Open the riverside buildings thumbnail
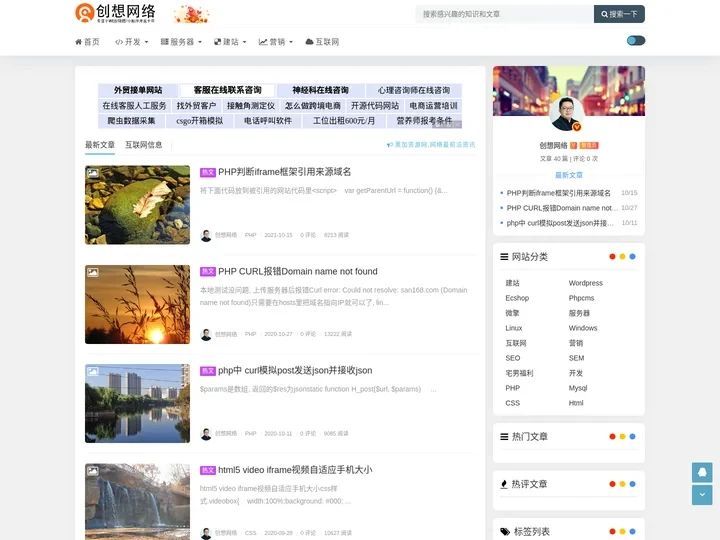 tap(137, 403)
